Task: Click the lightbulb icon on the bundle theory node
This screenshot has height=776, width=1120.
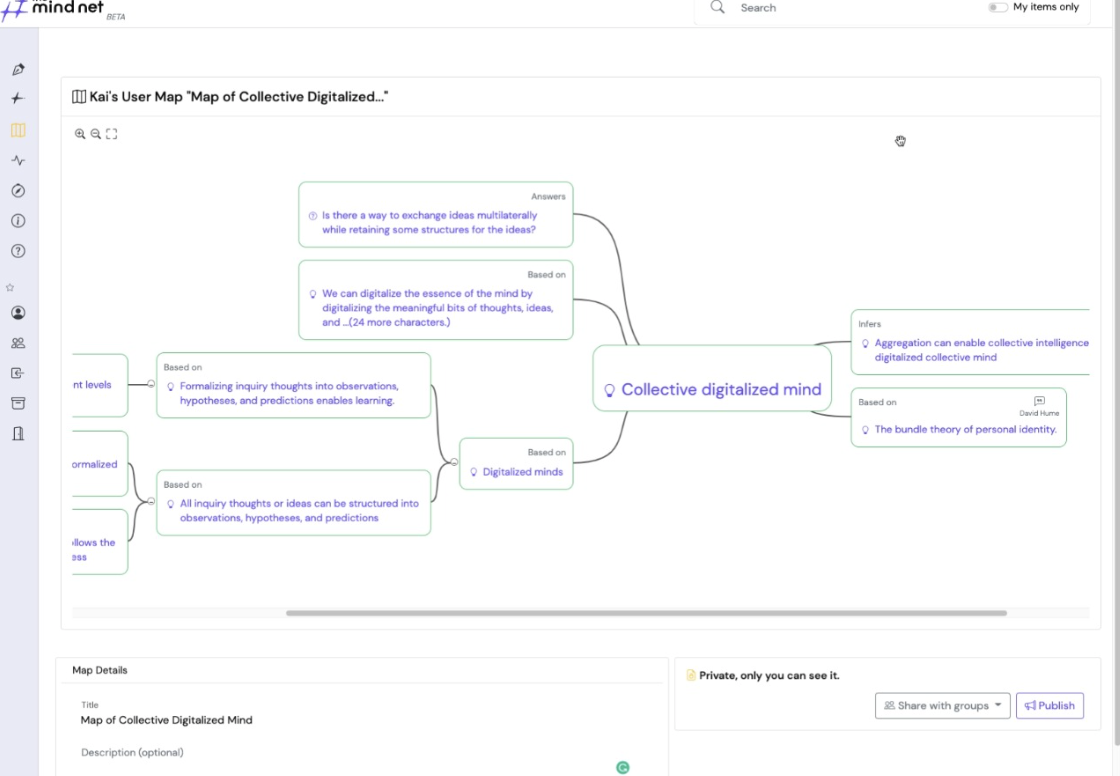Action: (865, 430)
